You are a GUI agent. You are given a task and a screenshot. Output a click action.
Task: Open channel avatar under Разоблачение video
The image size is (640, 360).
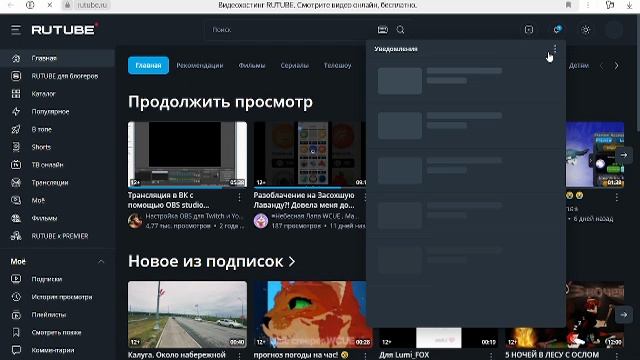261,221
